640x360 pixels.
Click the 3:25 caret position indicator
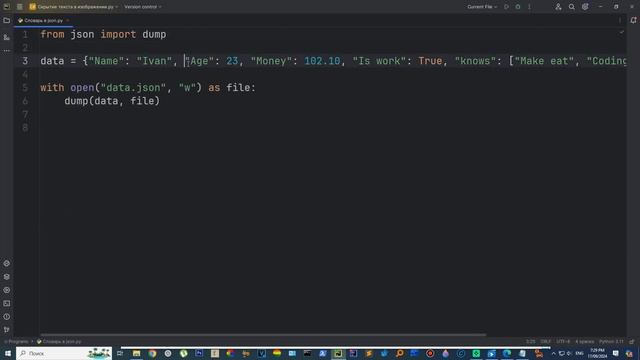[530, 342]
